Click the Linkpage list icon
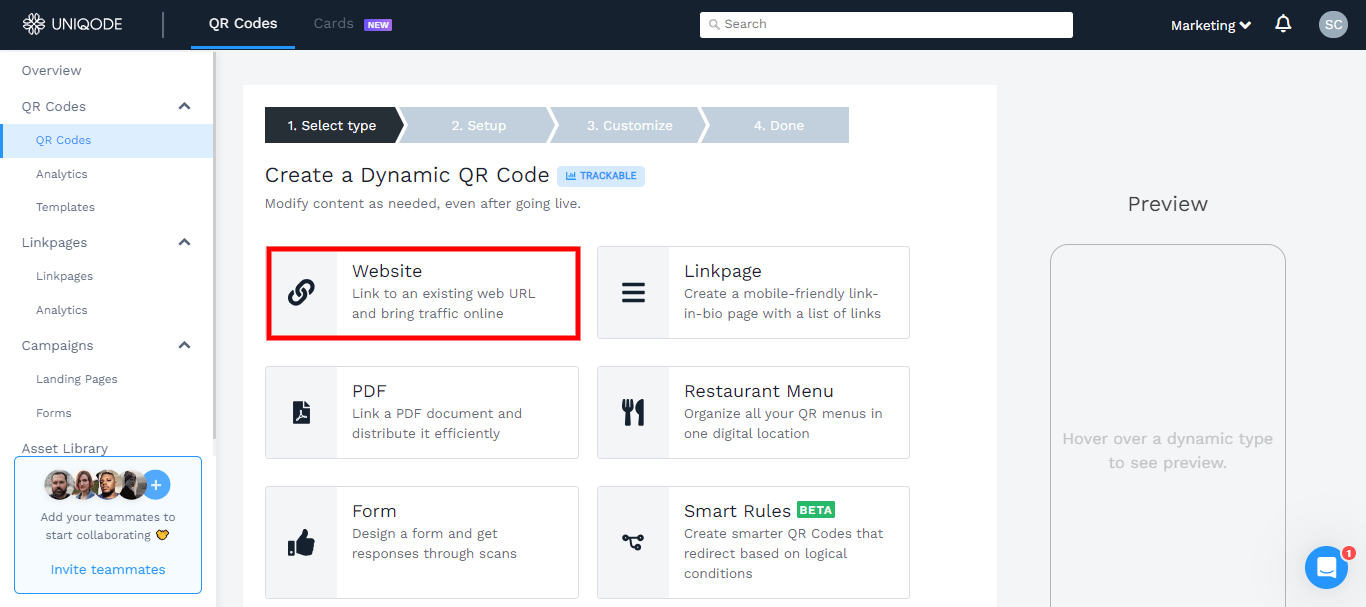The width and height of the screenshot is (1366, 607). click(633, 291)
